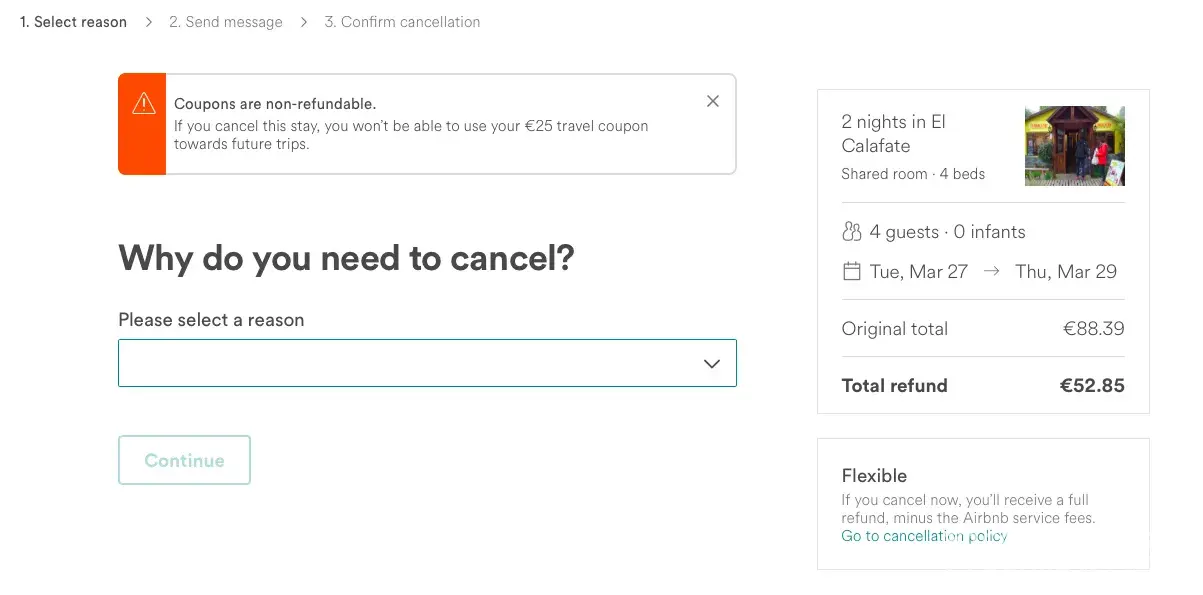Click the Total refund amount €52.85
The image size is (1203, 595).
(1091, 386)
